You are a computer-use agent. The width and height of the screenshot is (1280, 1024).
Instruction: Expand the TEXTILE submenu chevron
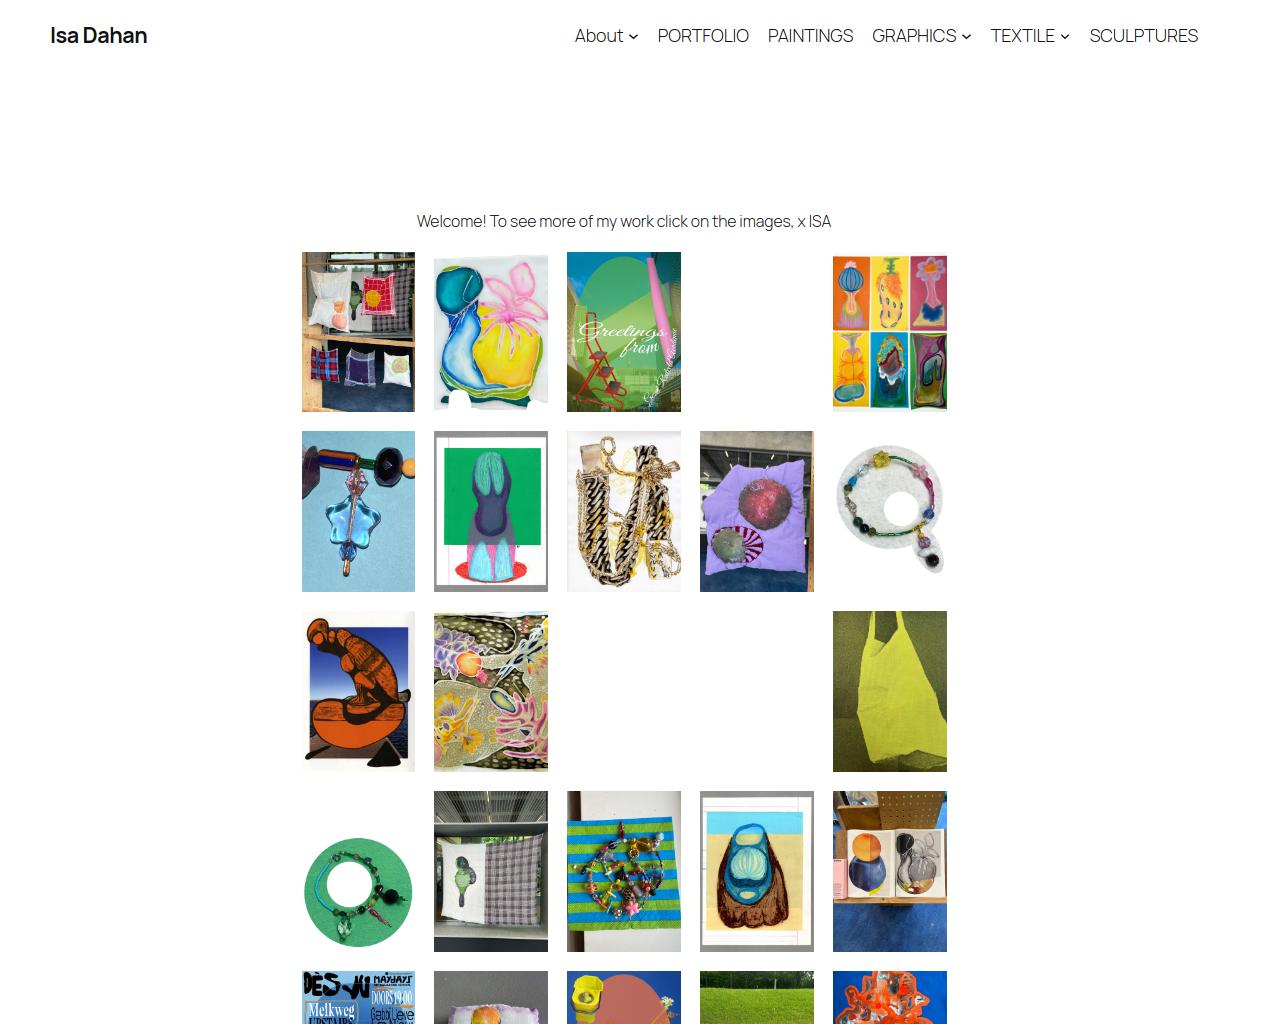[1065, 36]
